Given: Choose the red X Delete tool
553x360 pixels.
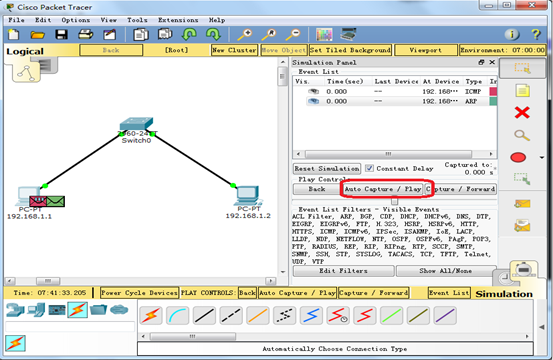Looking at the screenshot, I should pyautogui.click(x=522, y=113).
